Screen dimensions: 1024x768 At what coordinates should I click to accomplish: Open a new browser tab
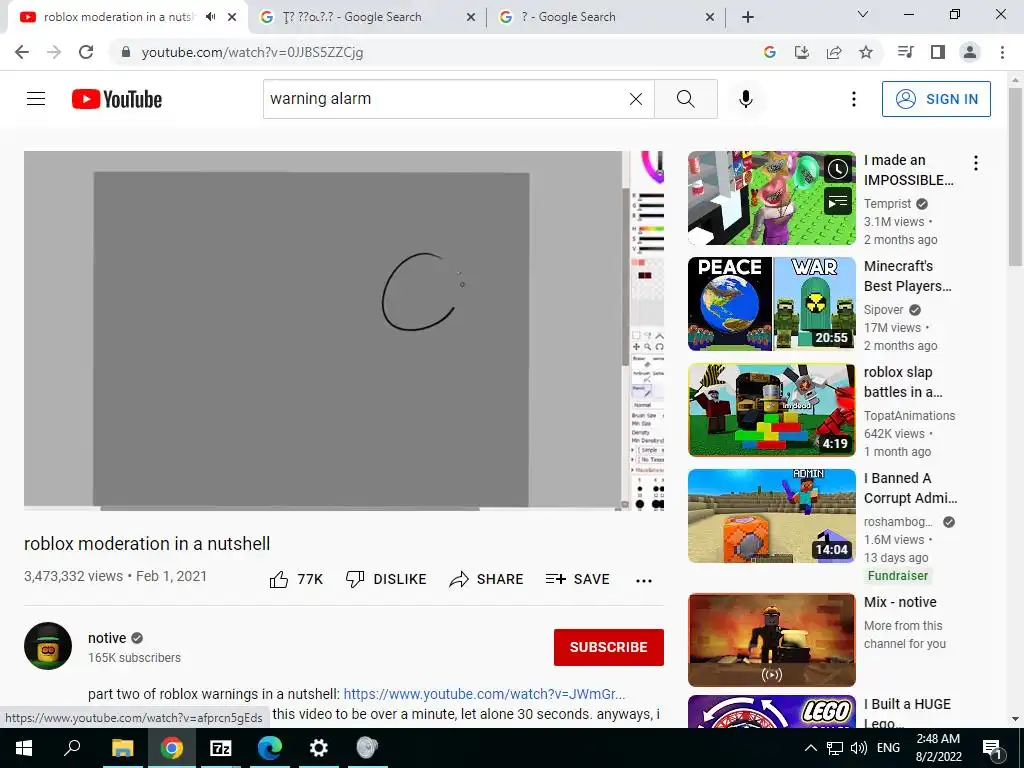(748, 17)
